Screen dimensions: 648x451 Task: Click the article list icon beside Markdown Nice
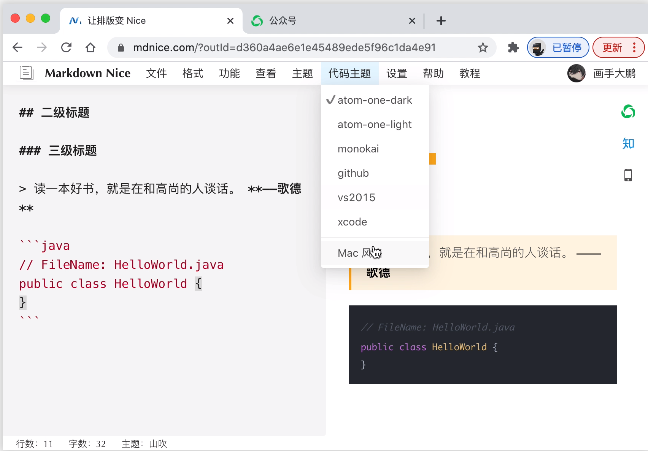pos(26,73)
